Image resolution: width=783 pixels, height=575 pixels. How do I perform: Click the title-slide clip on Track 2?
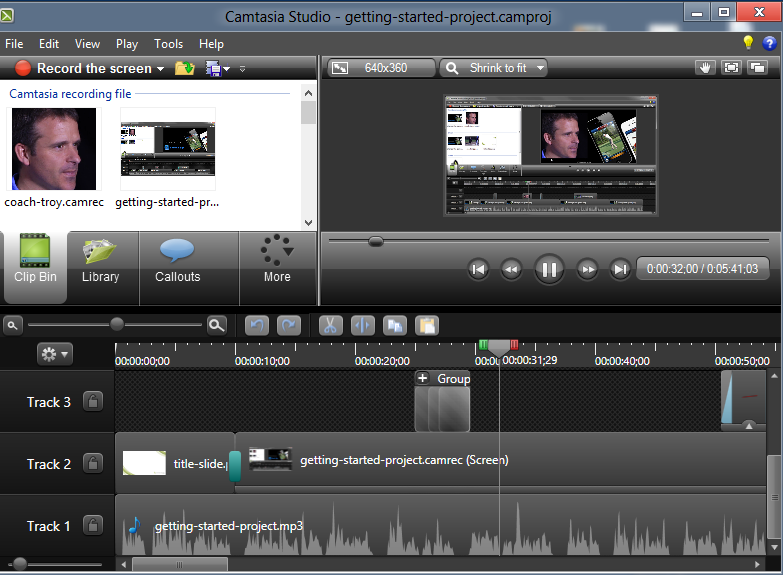(175, 463)
